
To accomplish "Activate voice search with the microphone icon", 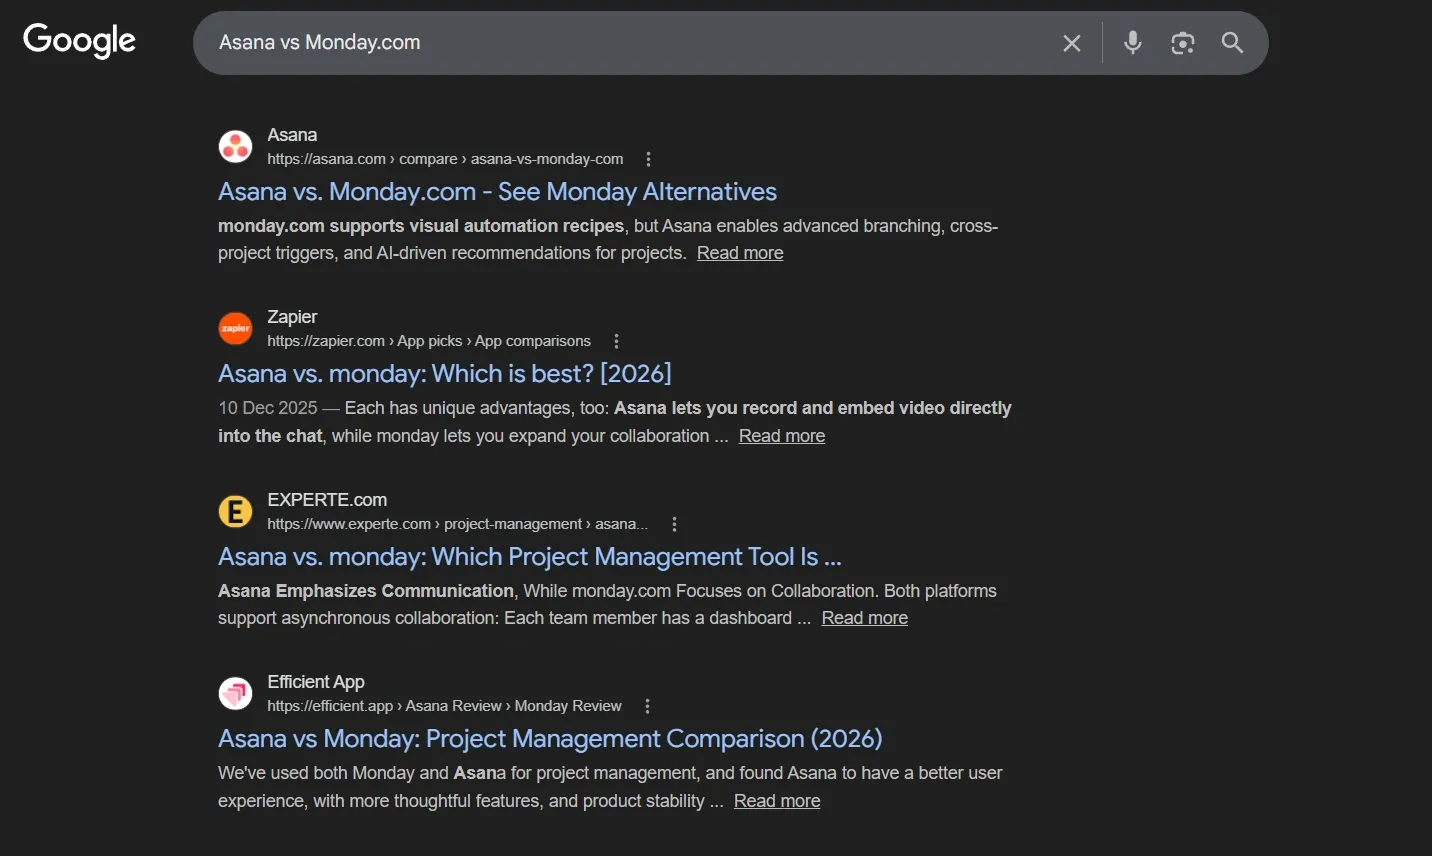I will 1132,42.
